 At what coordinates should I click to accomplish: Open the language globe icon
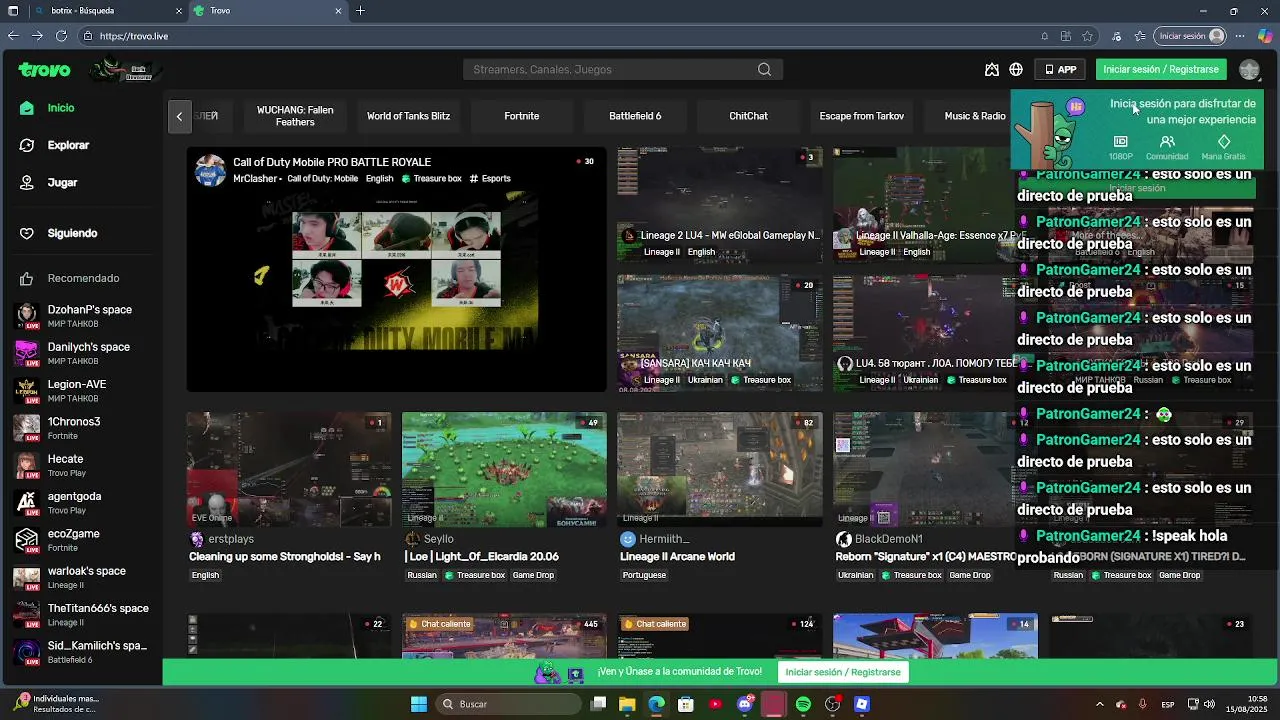1016,70
